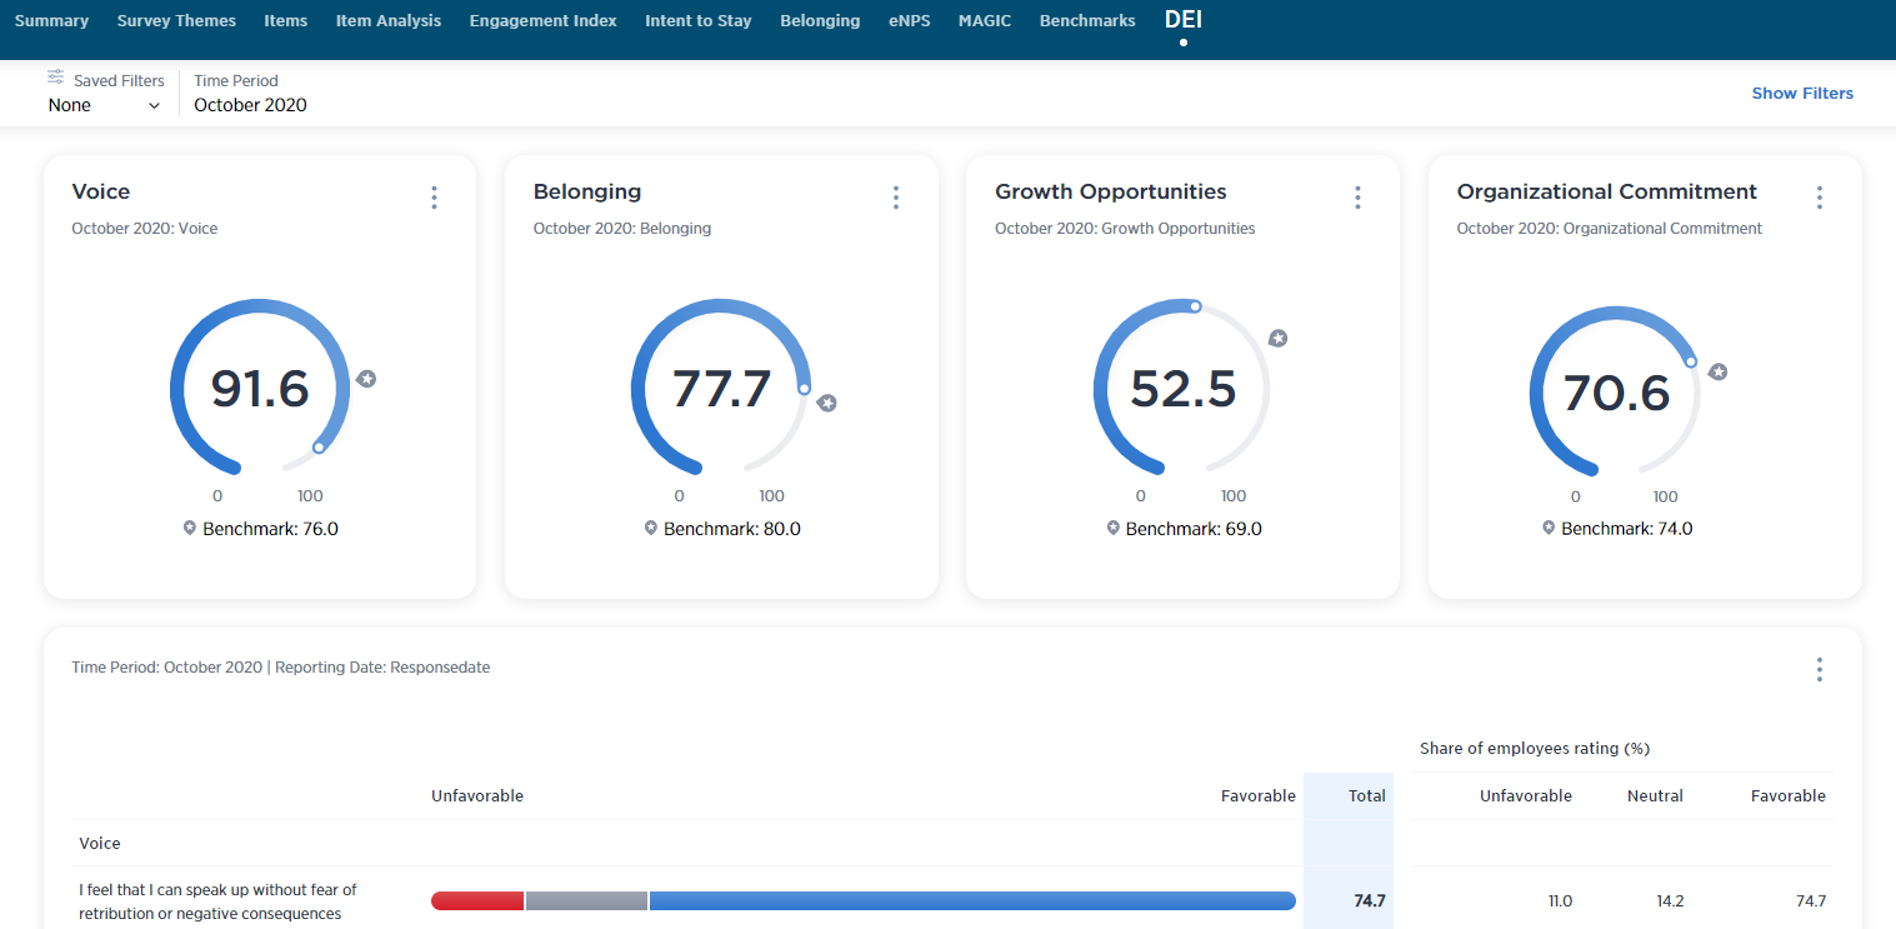Viewport: 1896px width, 929px height.
Task: Click the Total column header
Action: (x=1365, y=796)
